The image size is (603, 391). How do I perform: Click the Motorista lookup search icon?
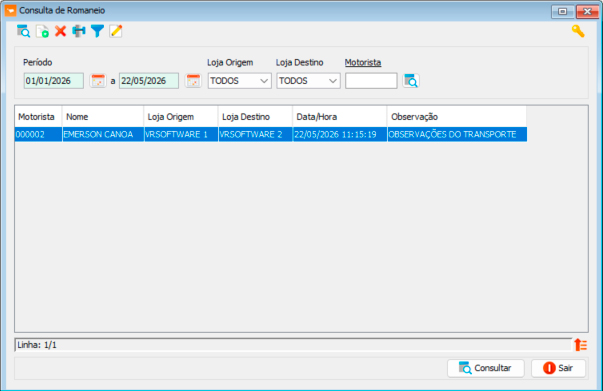pos(411,81)
